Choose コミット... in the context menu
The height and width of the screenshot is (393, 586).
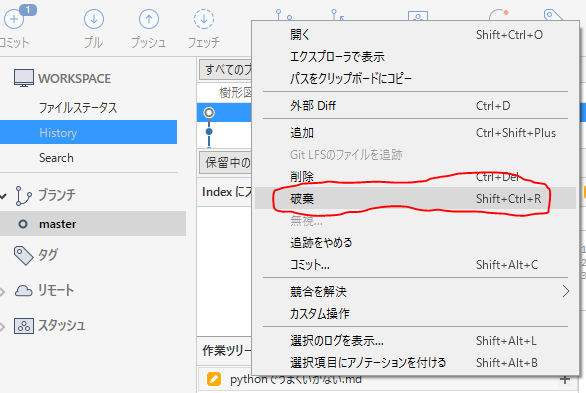416,264
